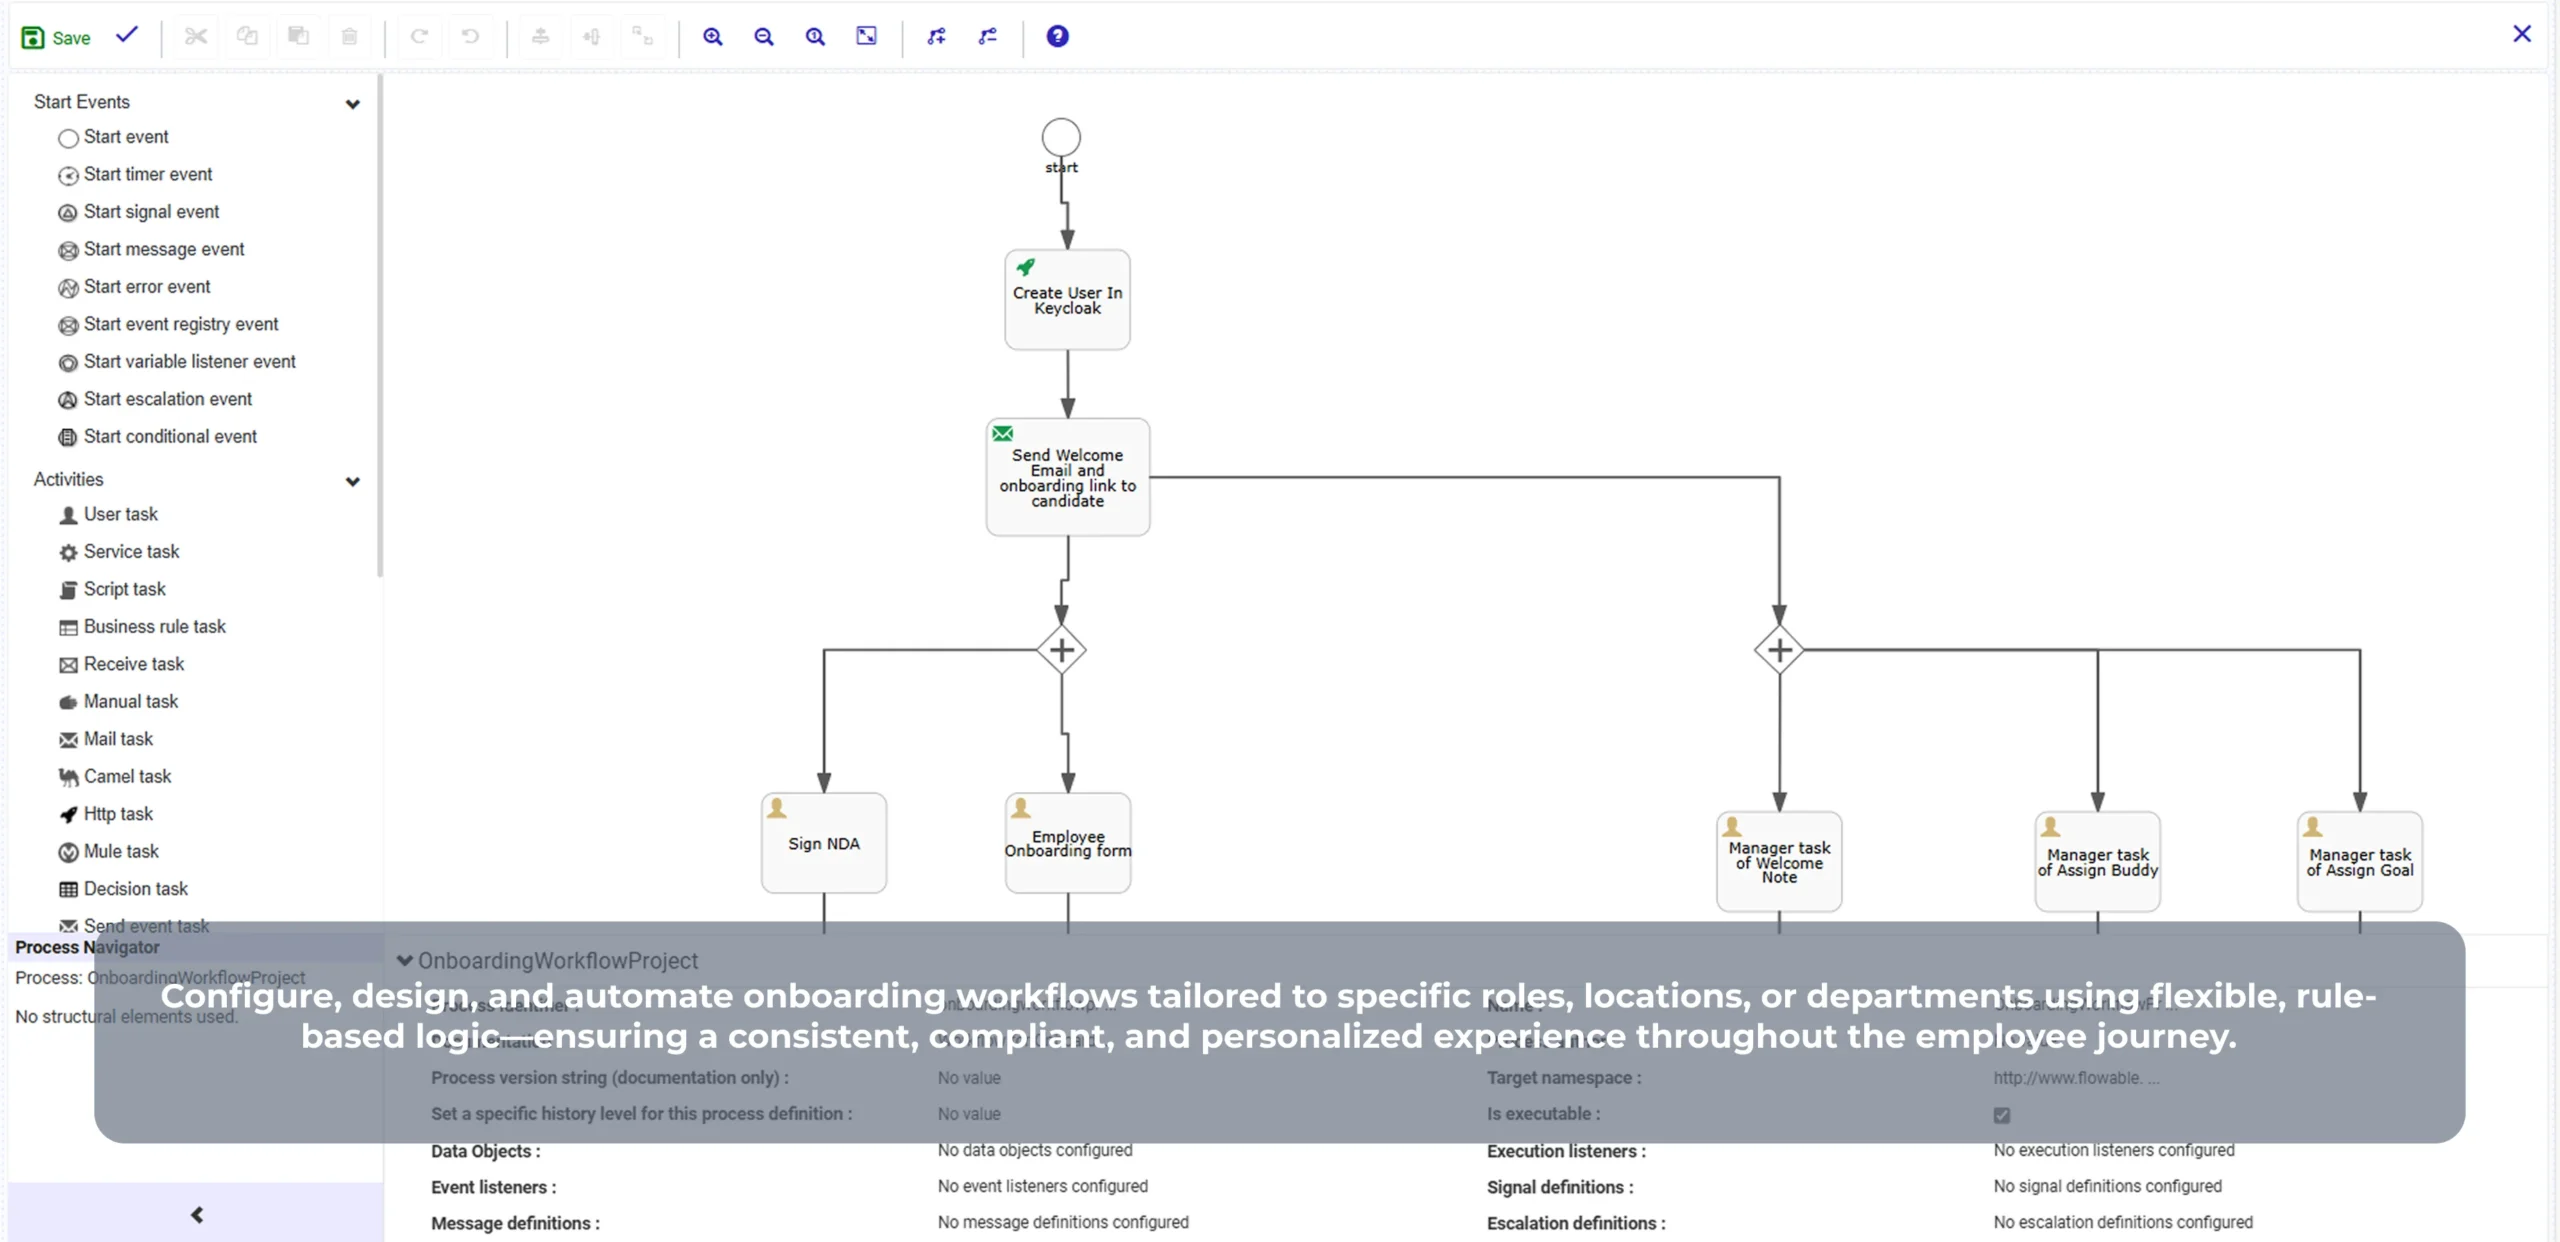Select Start conditional event palette item

(x=157, y=437)
